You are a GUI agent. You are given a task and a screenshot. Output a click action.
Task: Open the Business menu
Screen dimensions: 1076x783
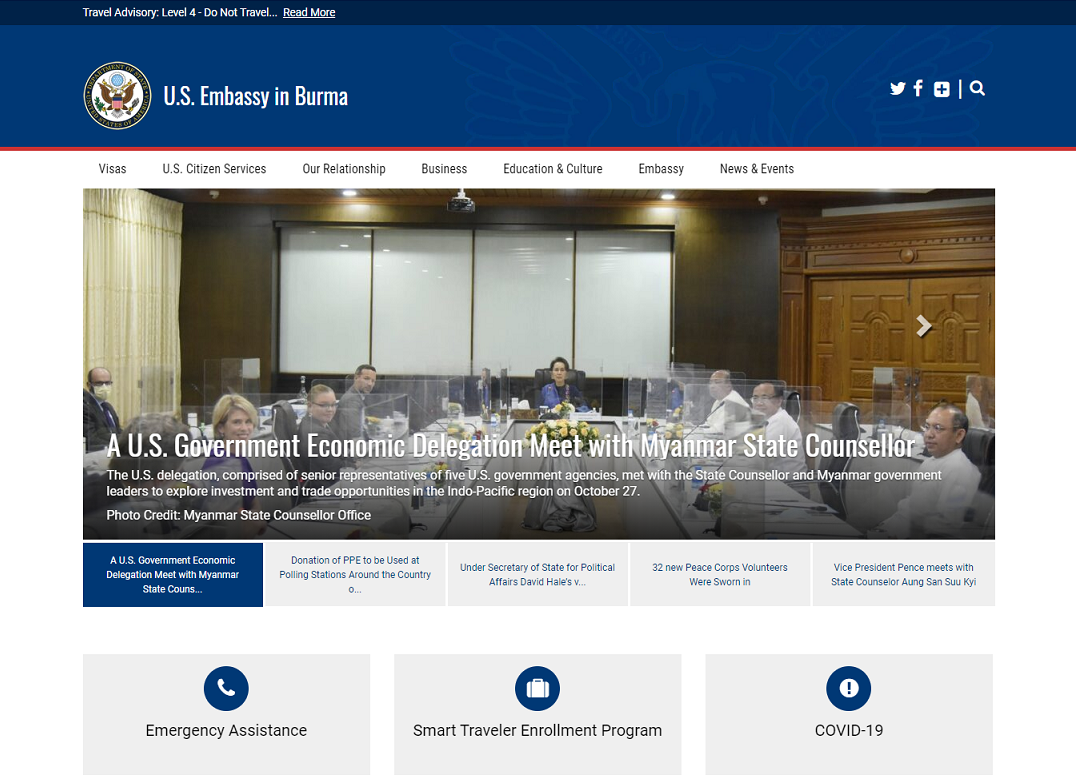(444, 169)
